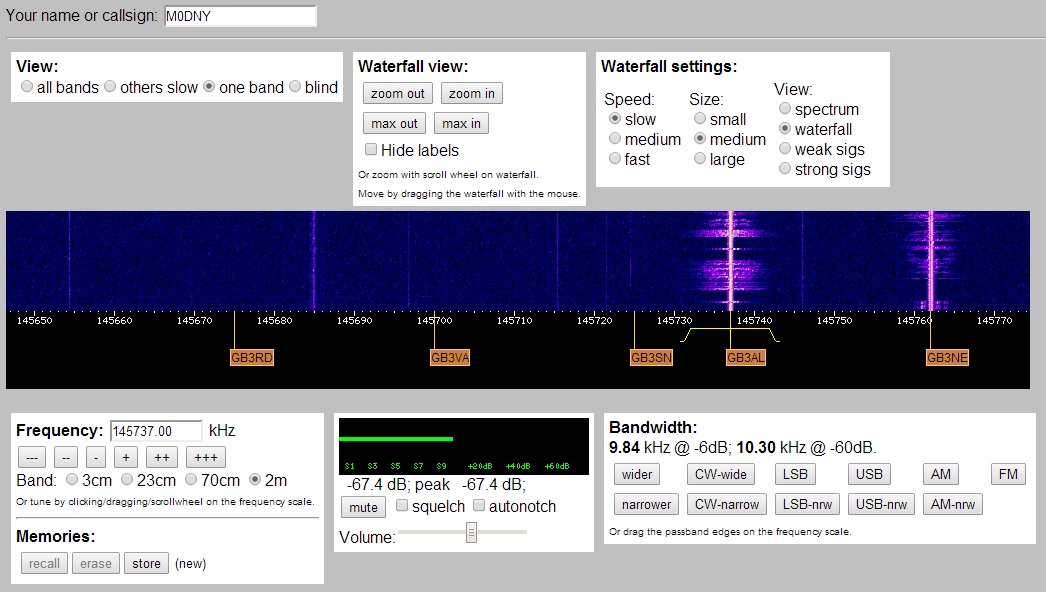Choose the fast waterfall speed option

click(615, 159)
